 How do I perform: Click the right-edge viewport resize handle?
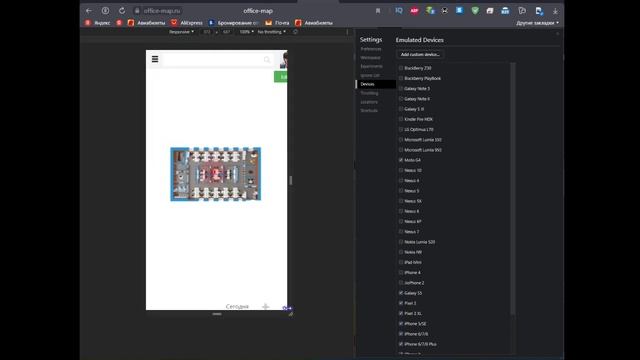[291, 180]
